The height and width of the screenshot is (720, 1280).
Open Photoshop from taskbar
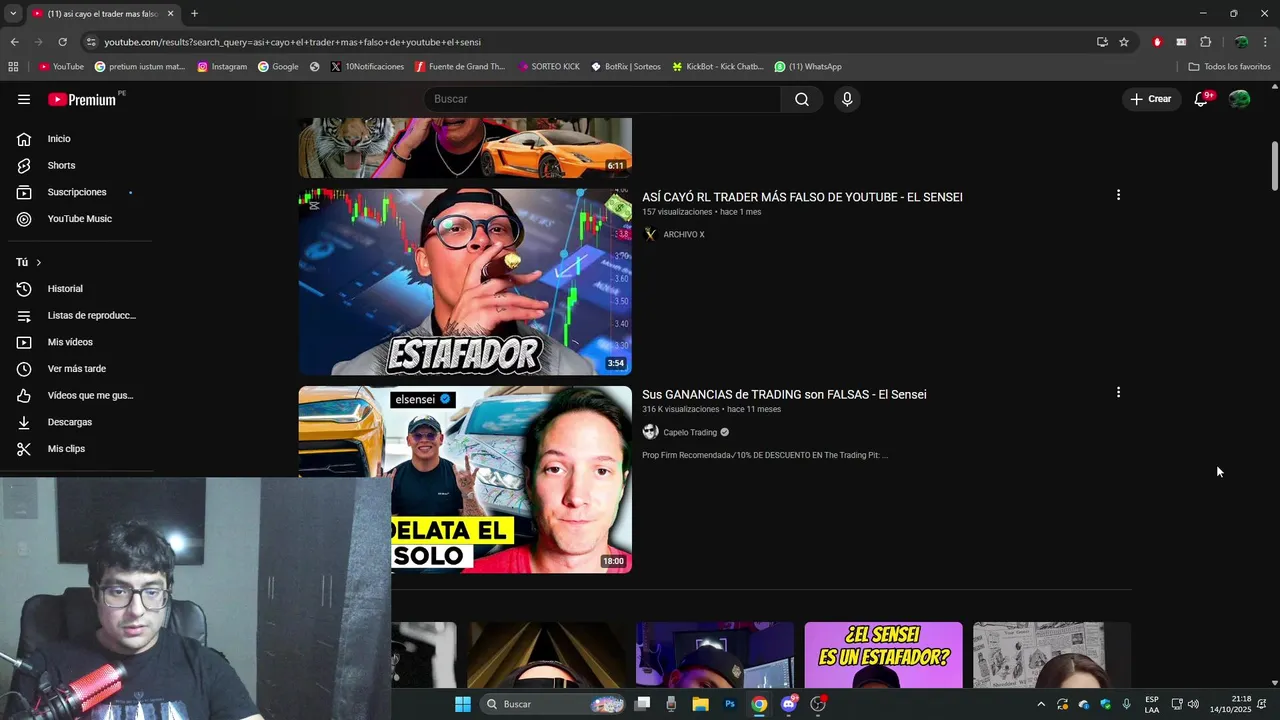click(x=730, y=704)
